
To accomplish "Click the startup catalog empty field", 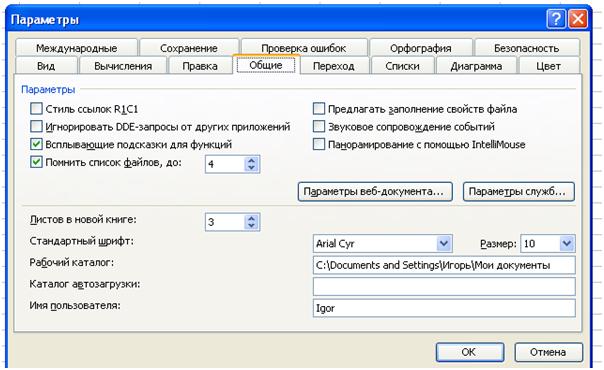I will click(x=444, y=286).
